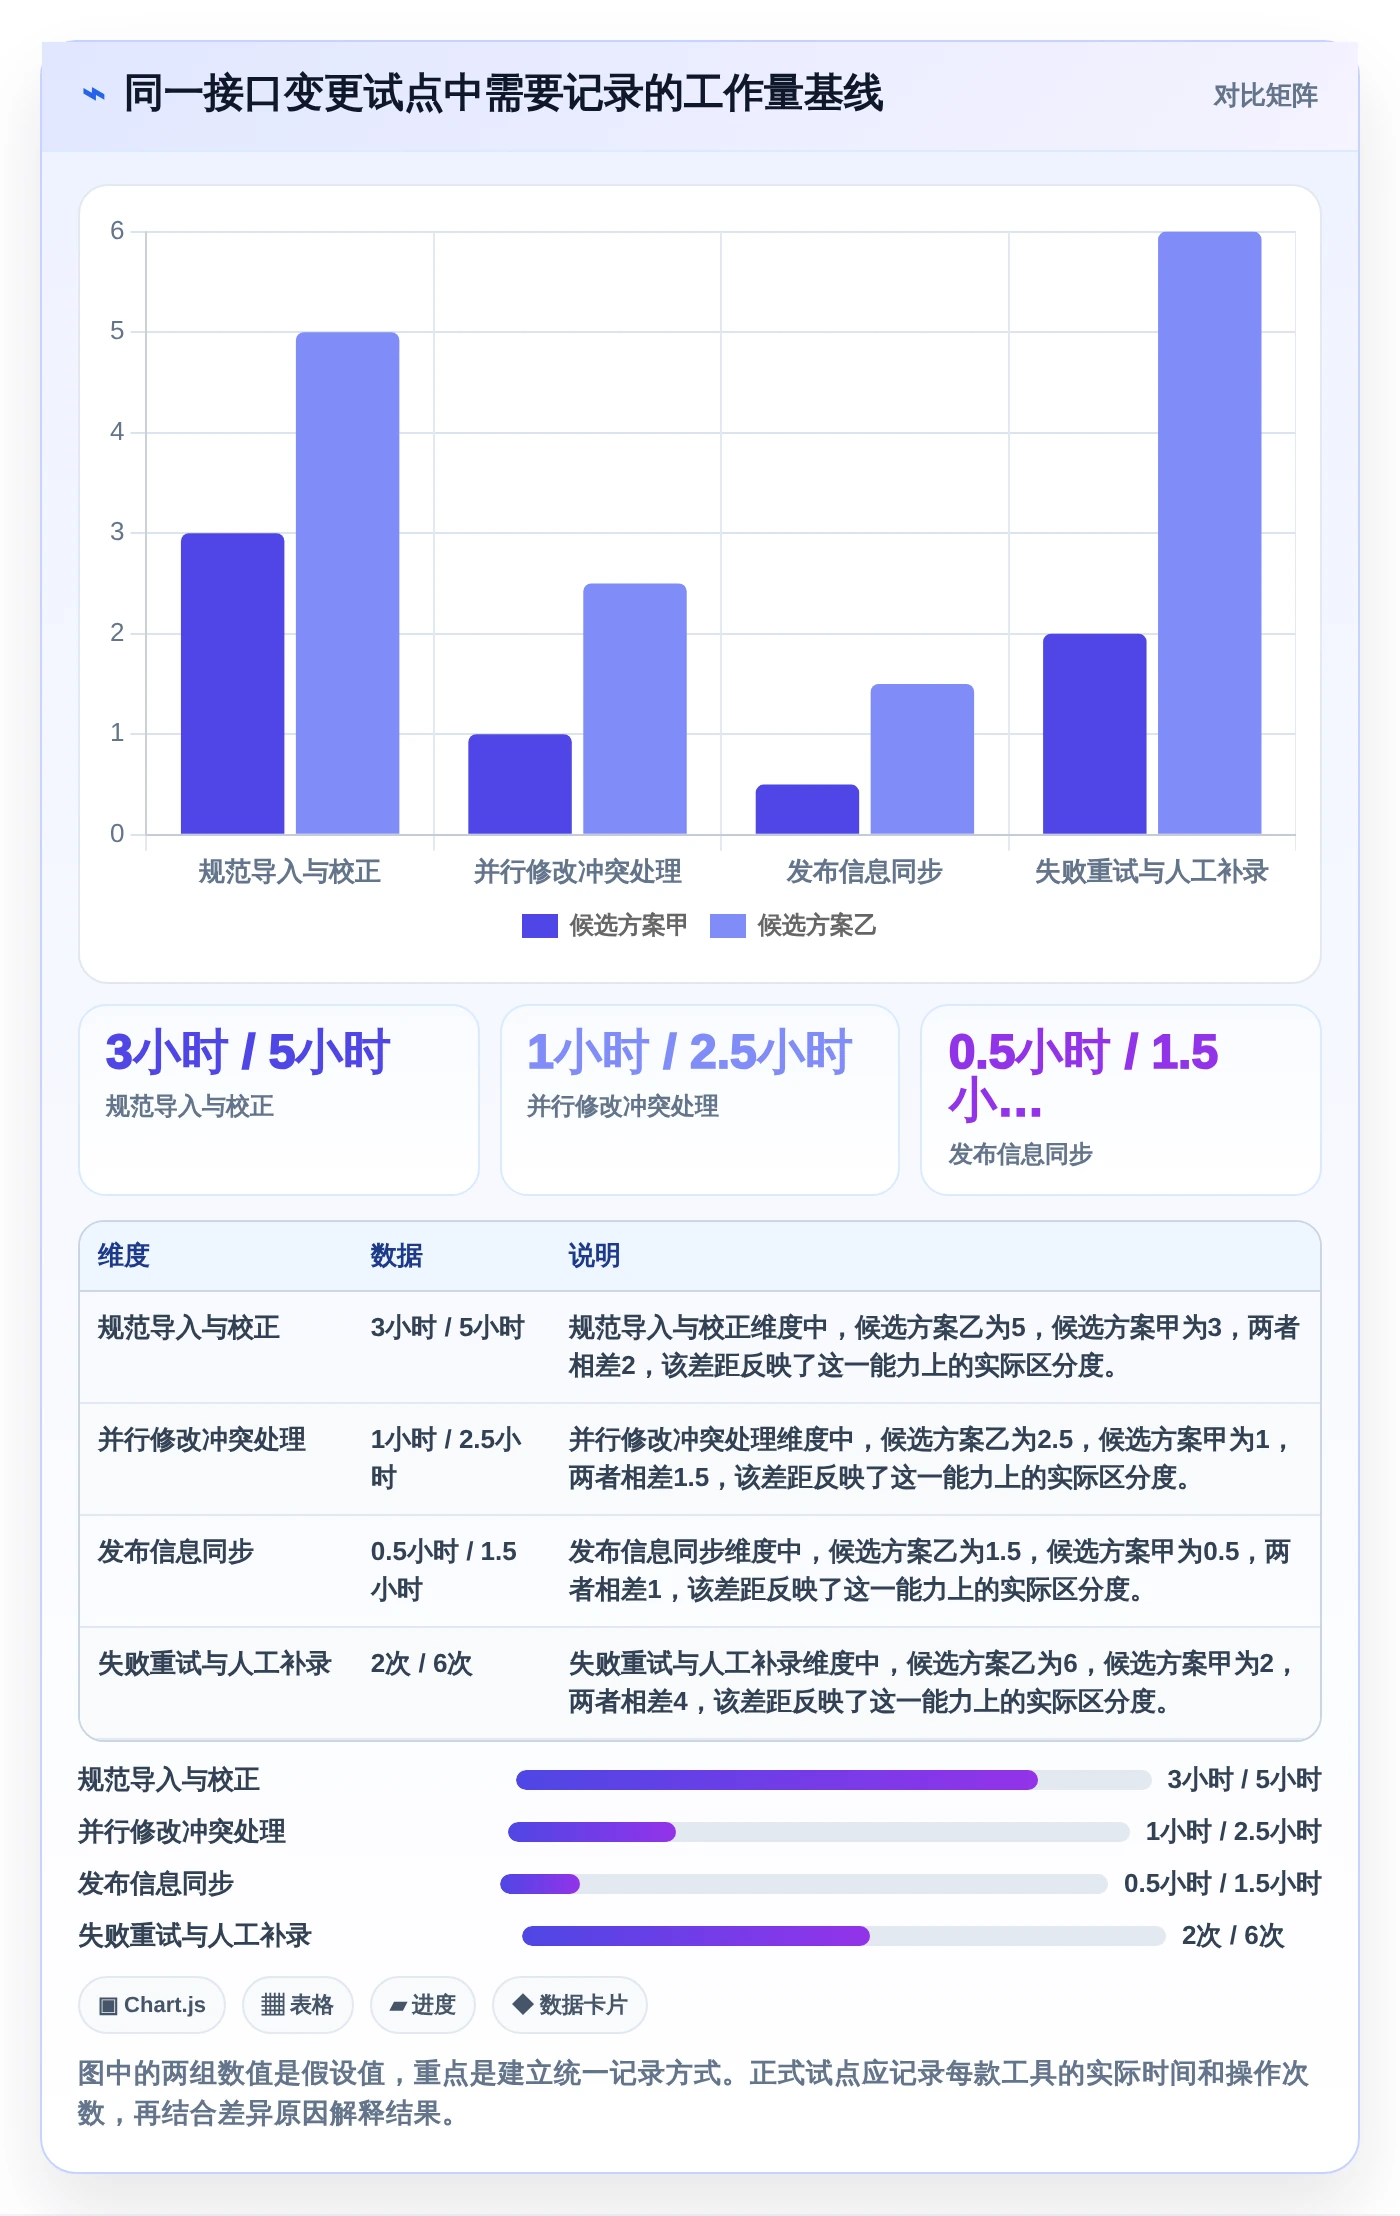
Task: Click the square icon in Chart.js chip
Action: pyautogui.click(x=108, y=2006)
